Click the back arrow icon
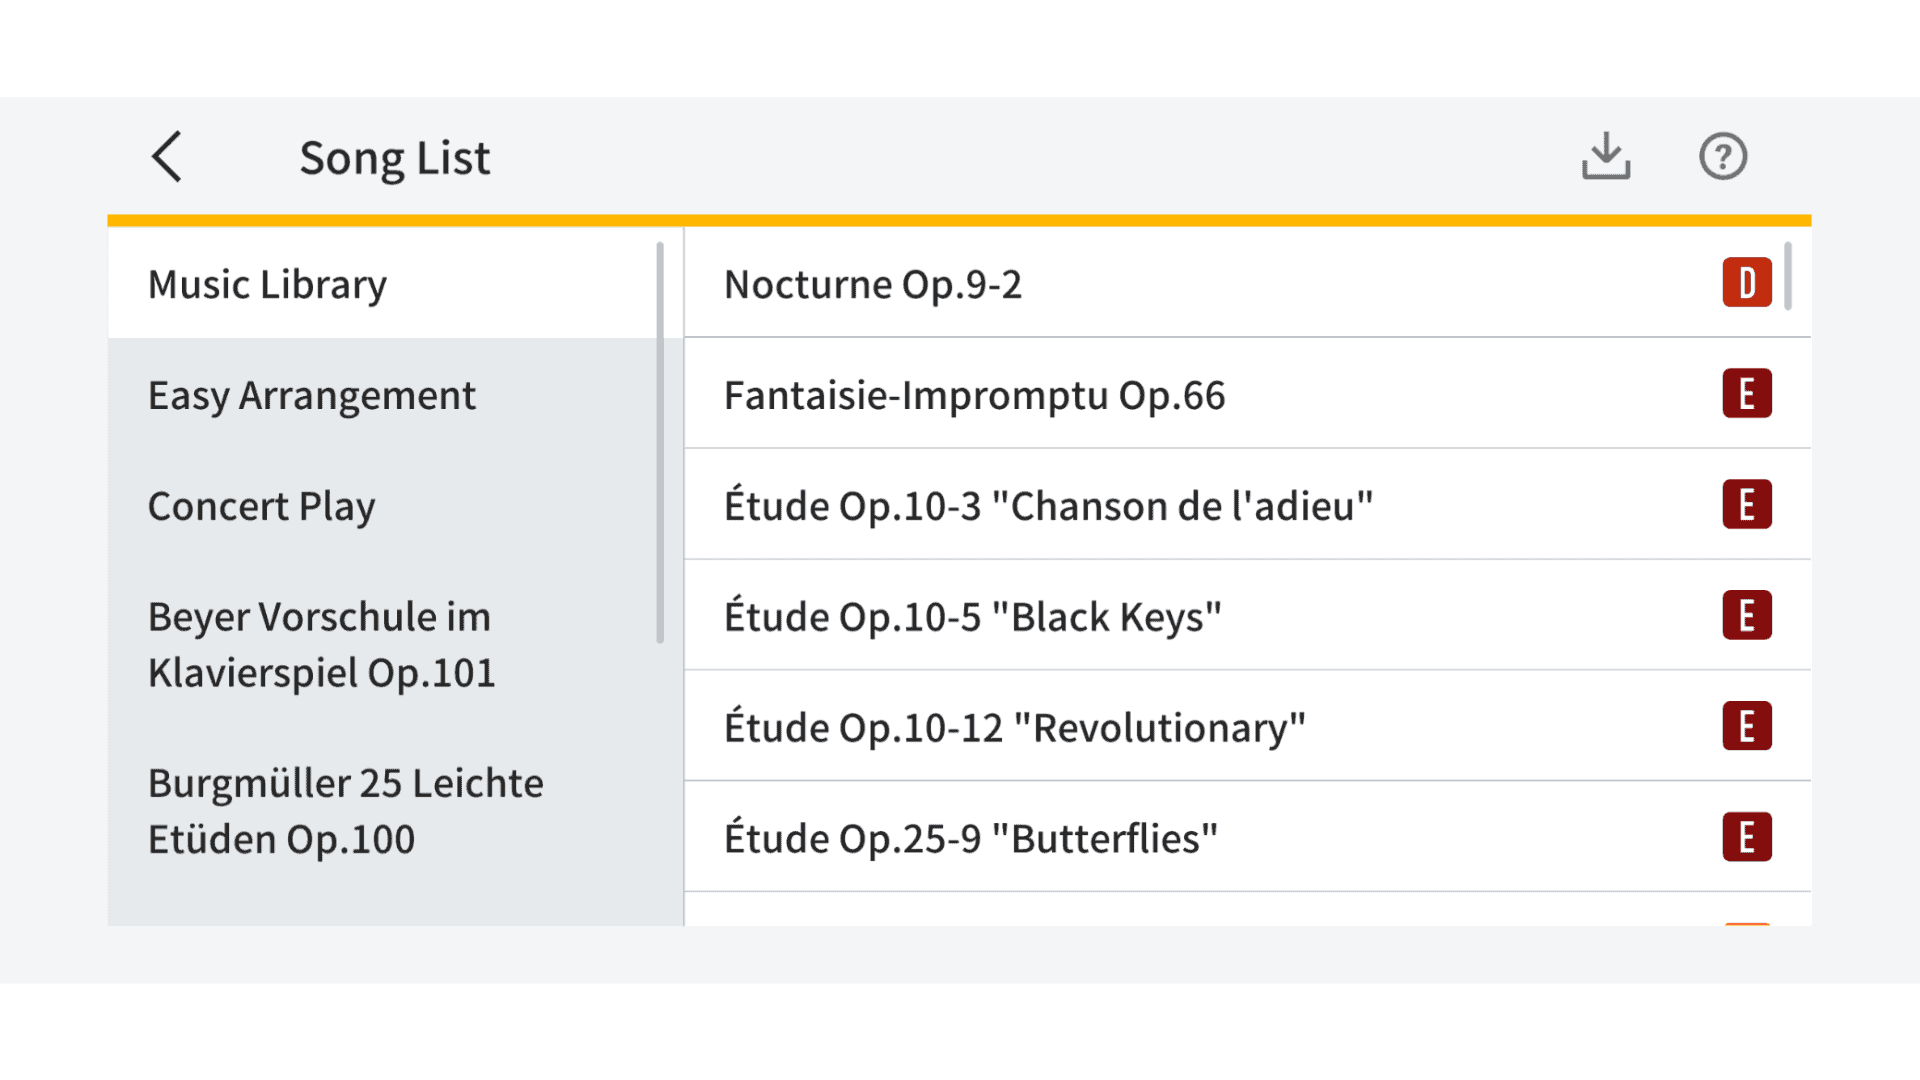This screenshot has height=1080, width=1920. coord(167,157)
